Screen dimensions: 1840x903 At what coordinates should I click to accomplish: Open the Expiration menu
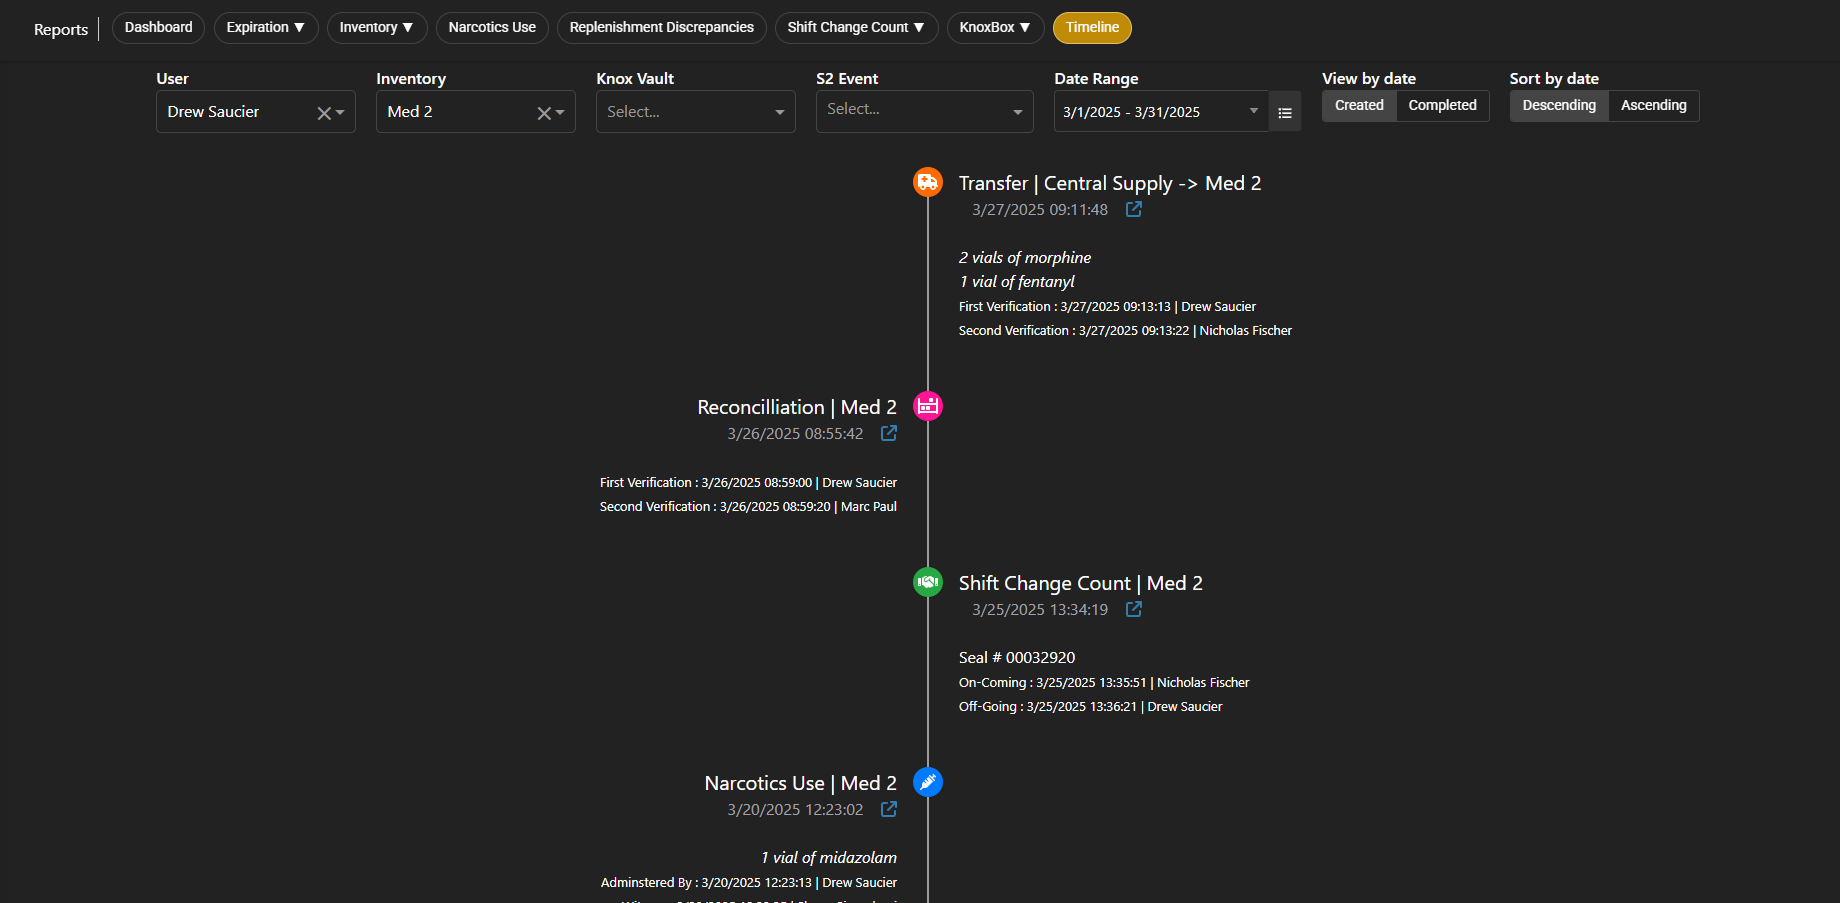click(265, 27)
